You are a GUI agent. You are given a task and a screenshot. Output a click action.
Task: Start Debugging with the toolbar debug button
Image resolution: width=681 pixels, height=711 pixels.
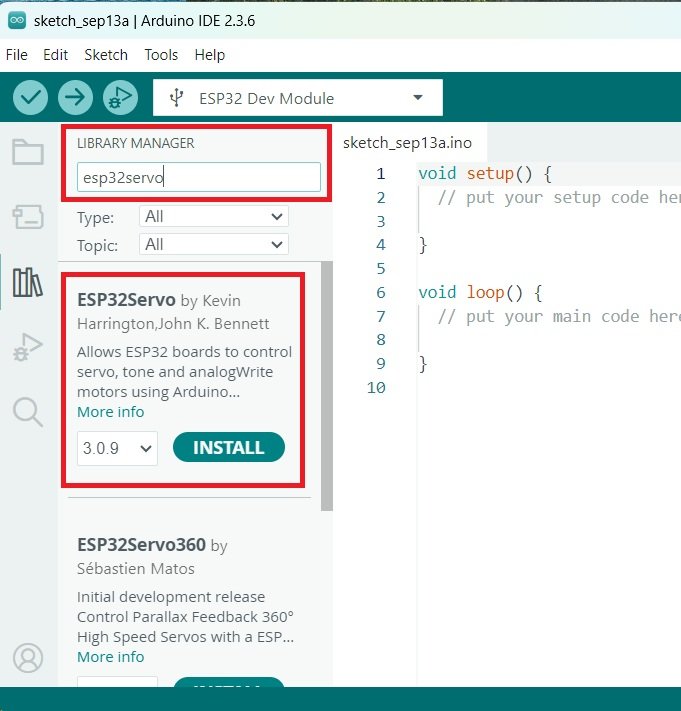click(x=120, y=97)
